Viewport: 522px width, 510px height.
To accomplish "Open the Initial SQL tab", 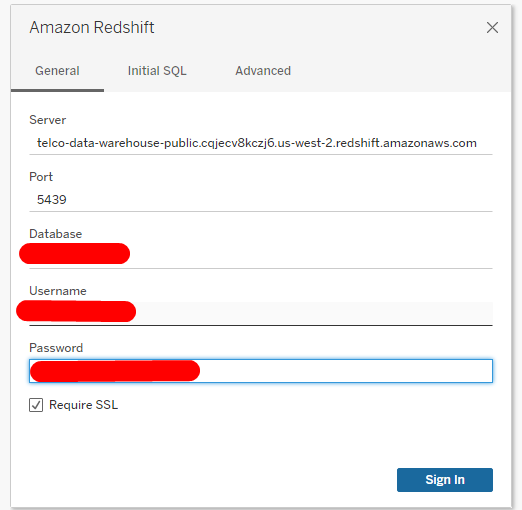I will click(157, 71).
